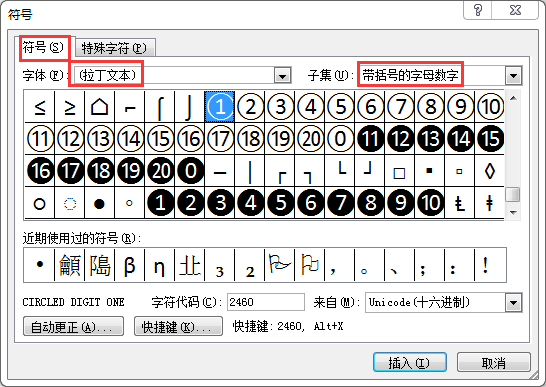
Task: Choose white circled number ⑳
Action: click(310, 139)
